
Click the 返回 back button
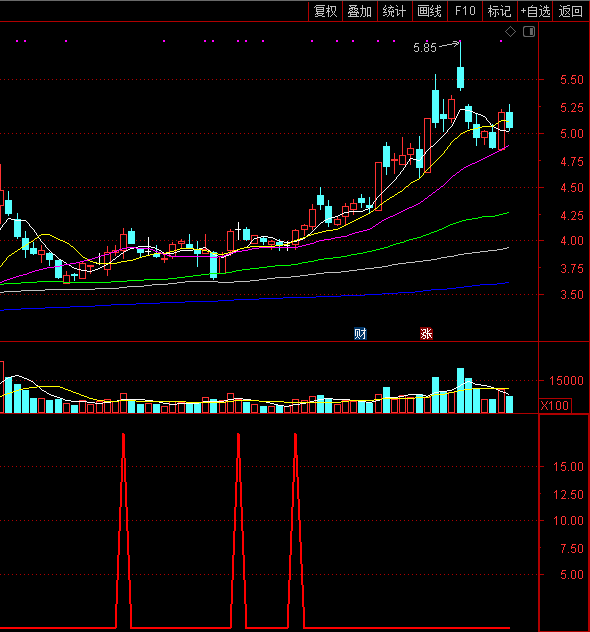coord(571,11)
